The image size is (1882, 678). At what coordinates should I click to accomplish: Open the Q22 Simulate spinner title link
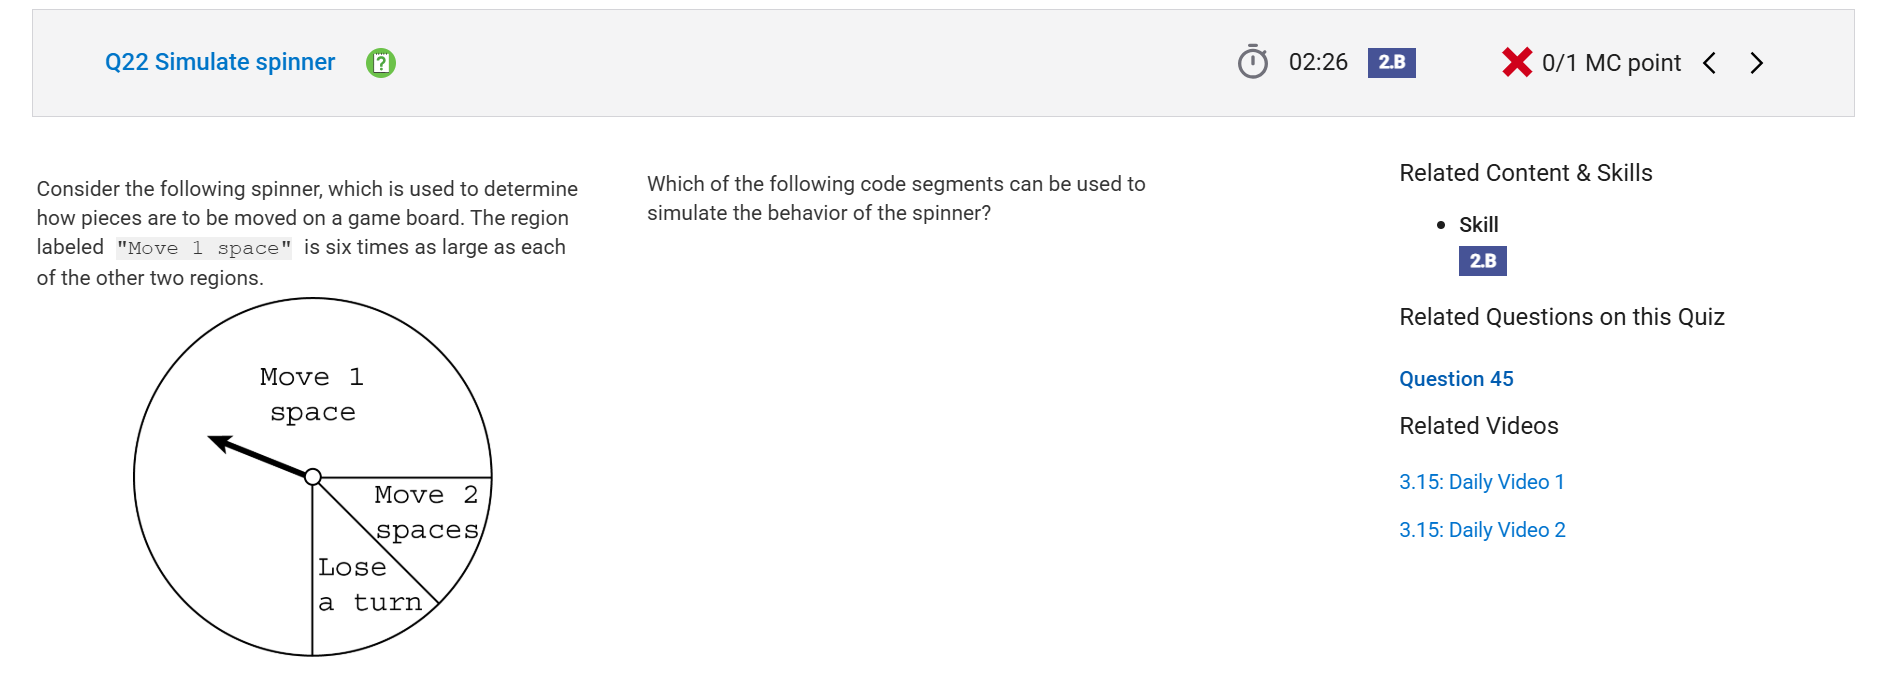[220, 62]
